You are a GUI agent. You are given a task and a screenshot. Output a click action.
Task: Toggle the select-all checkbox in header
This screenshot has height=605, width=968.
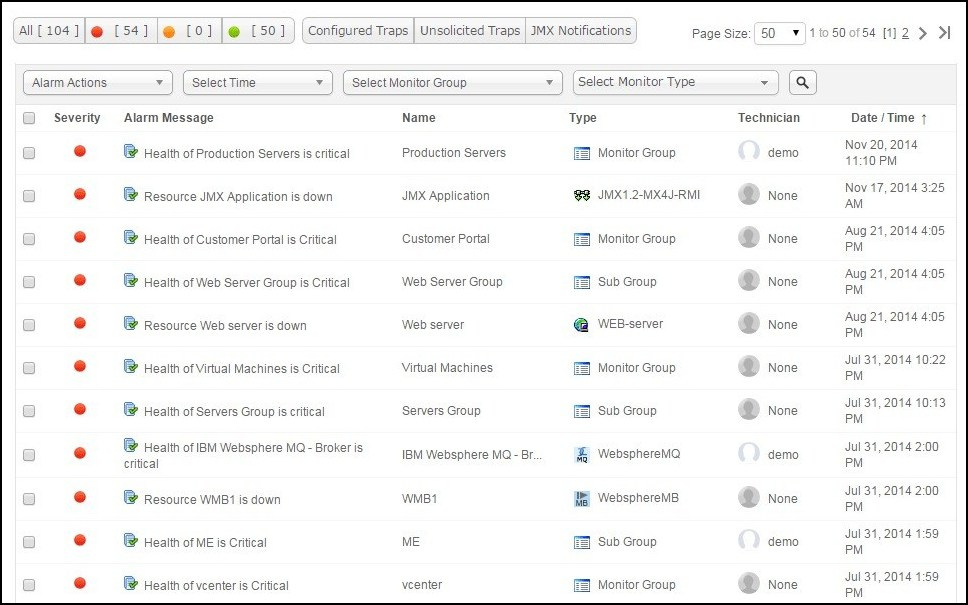click(x=29, y=118)
